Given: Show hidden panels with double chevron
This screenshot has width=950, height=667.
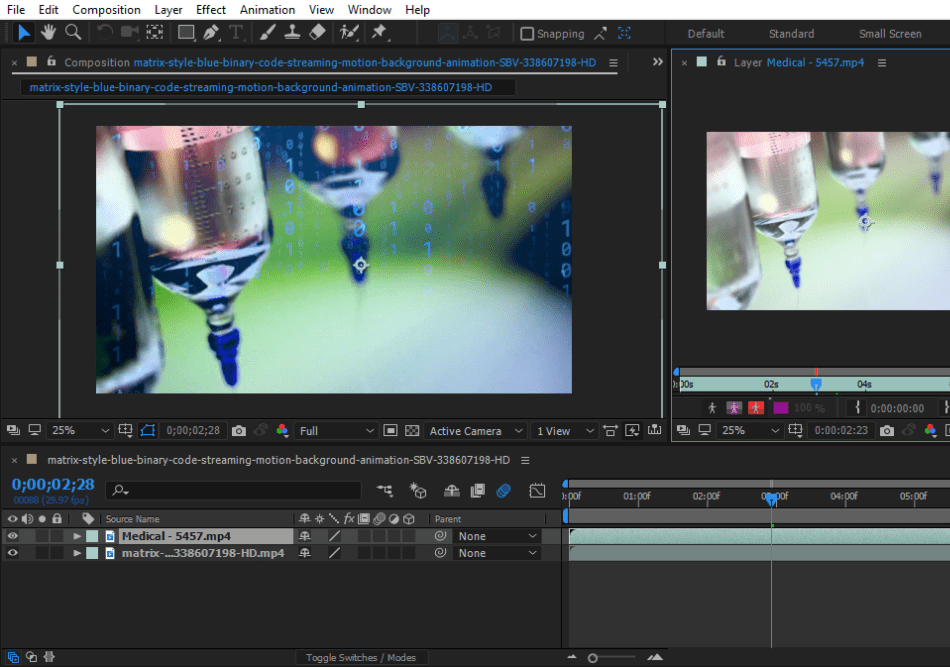Looking at the screenshot, I should coord(657,62).
